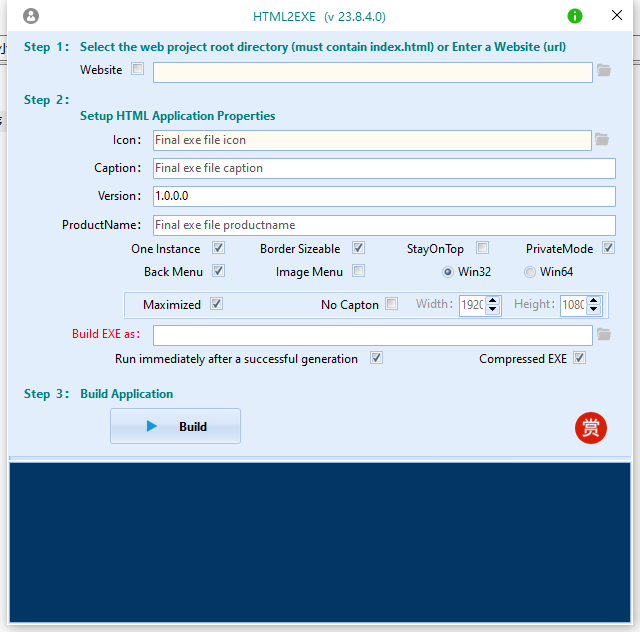Click the Build button
The width and height of the screenshot is (640, 632).
point(176,426)
